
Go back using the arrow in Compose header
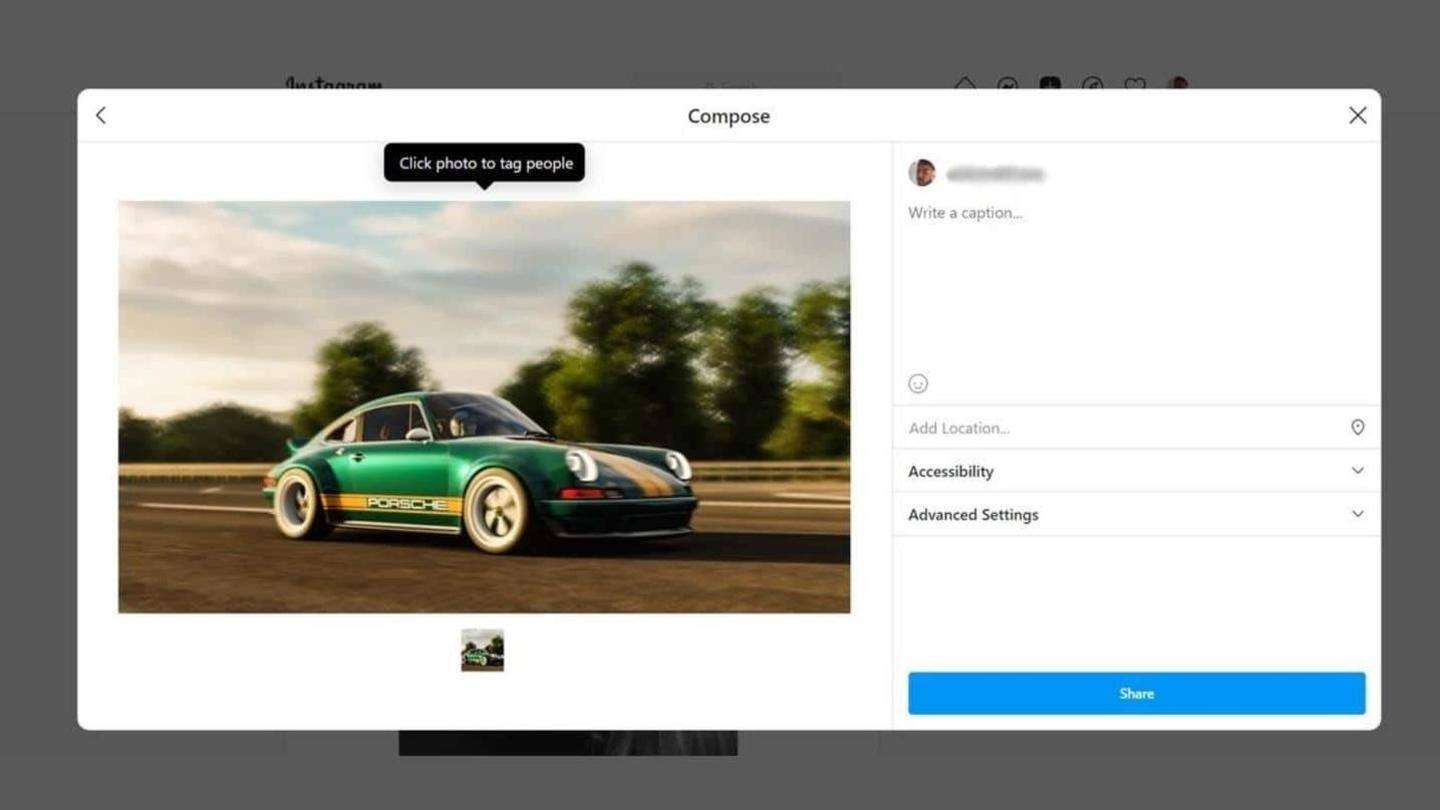[x=101, y=116]
